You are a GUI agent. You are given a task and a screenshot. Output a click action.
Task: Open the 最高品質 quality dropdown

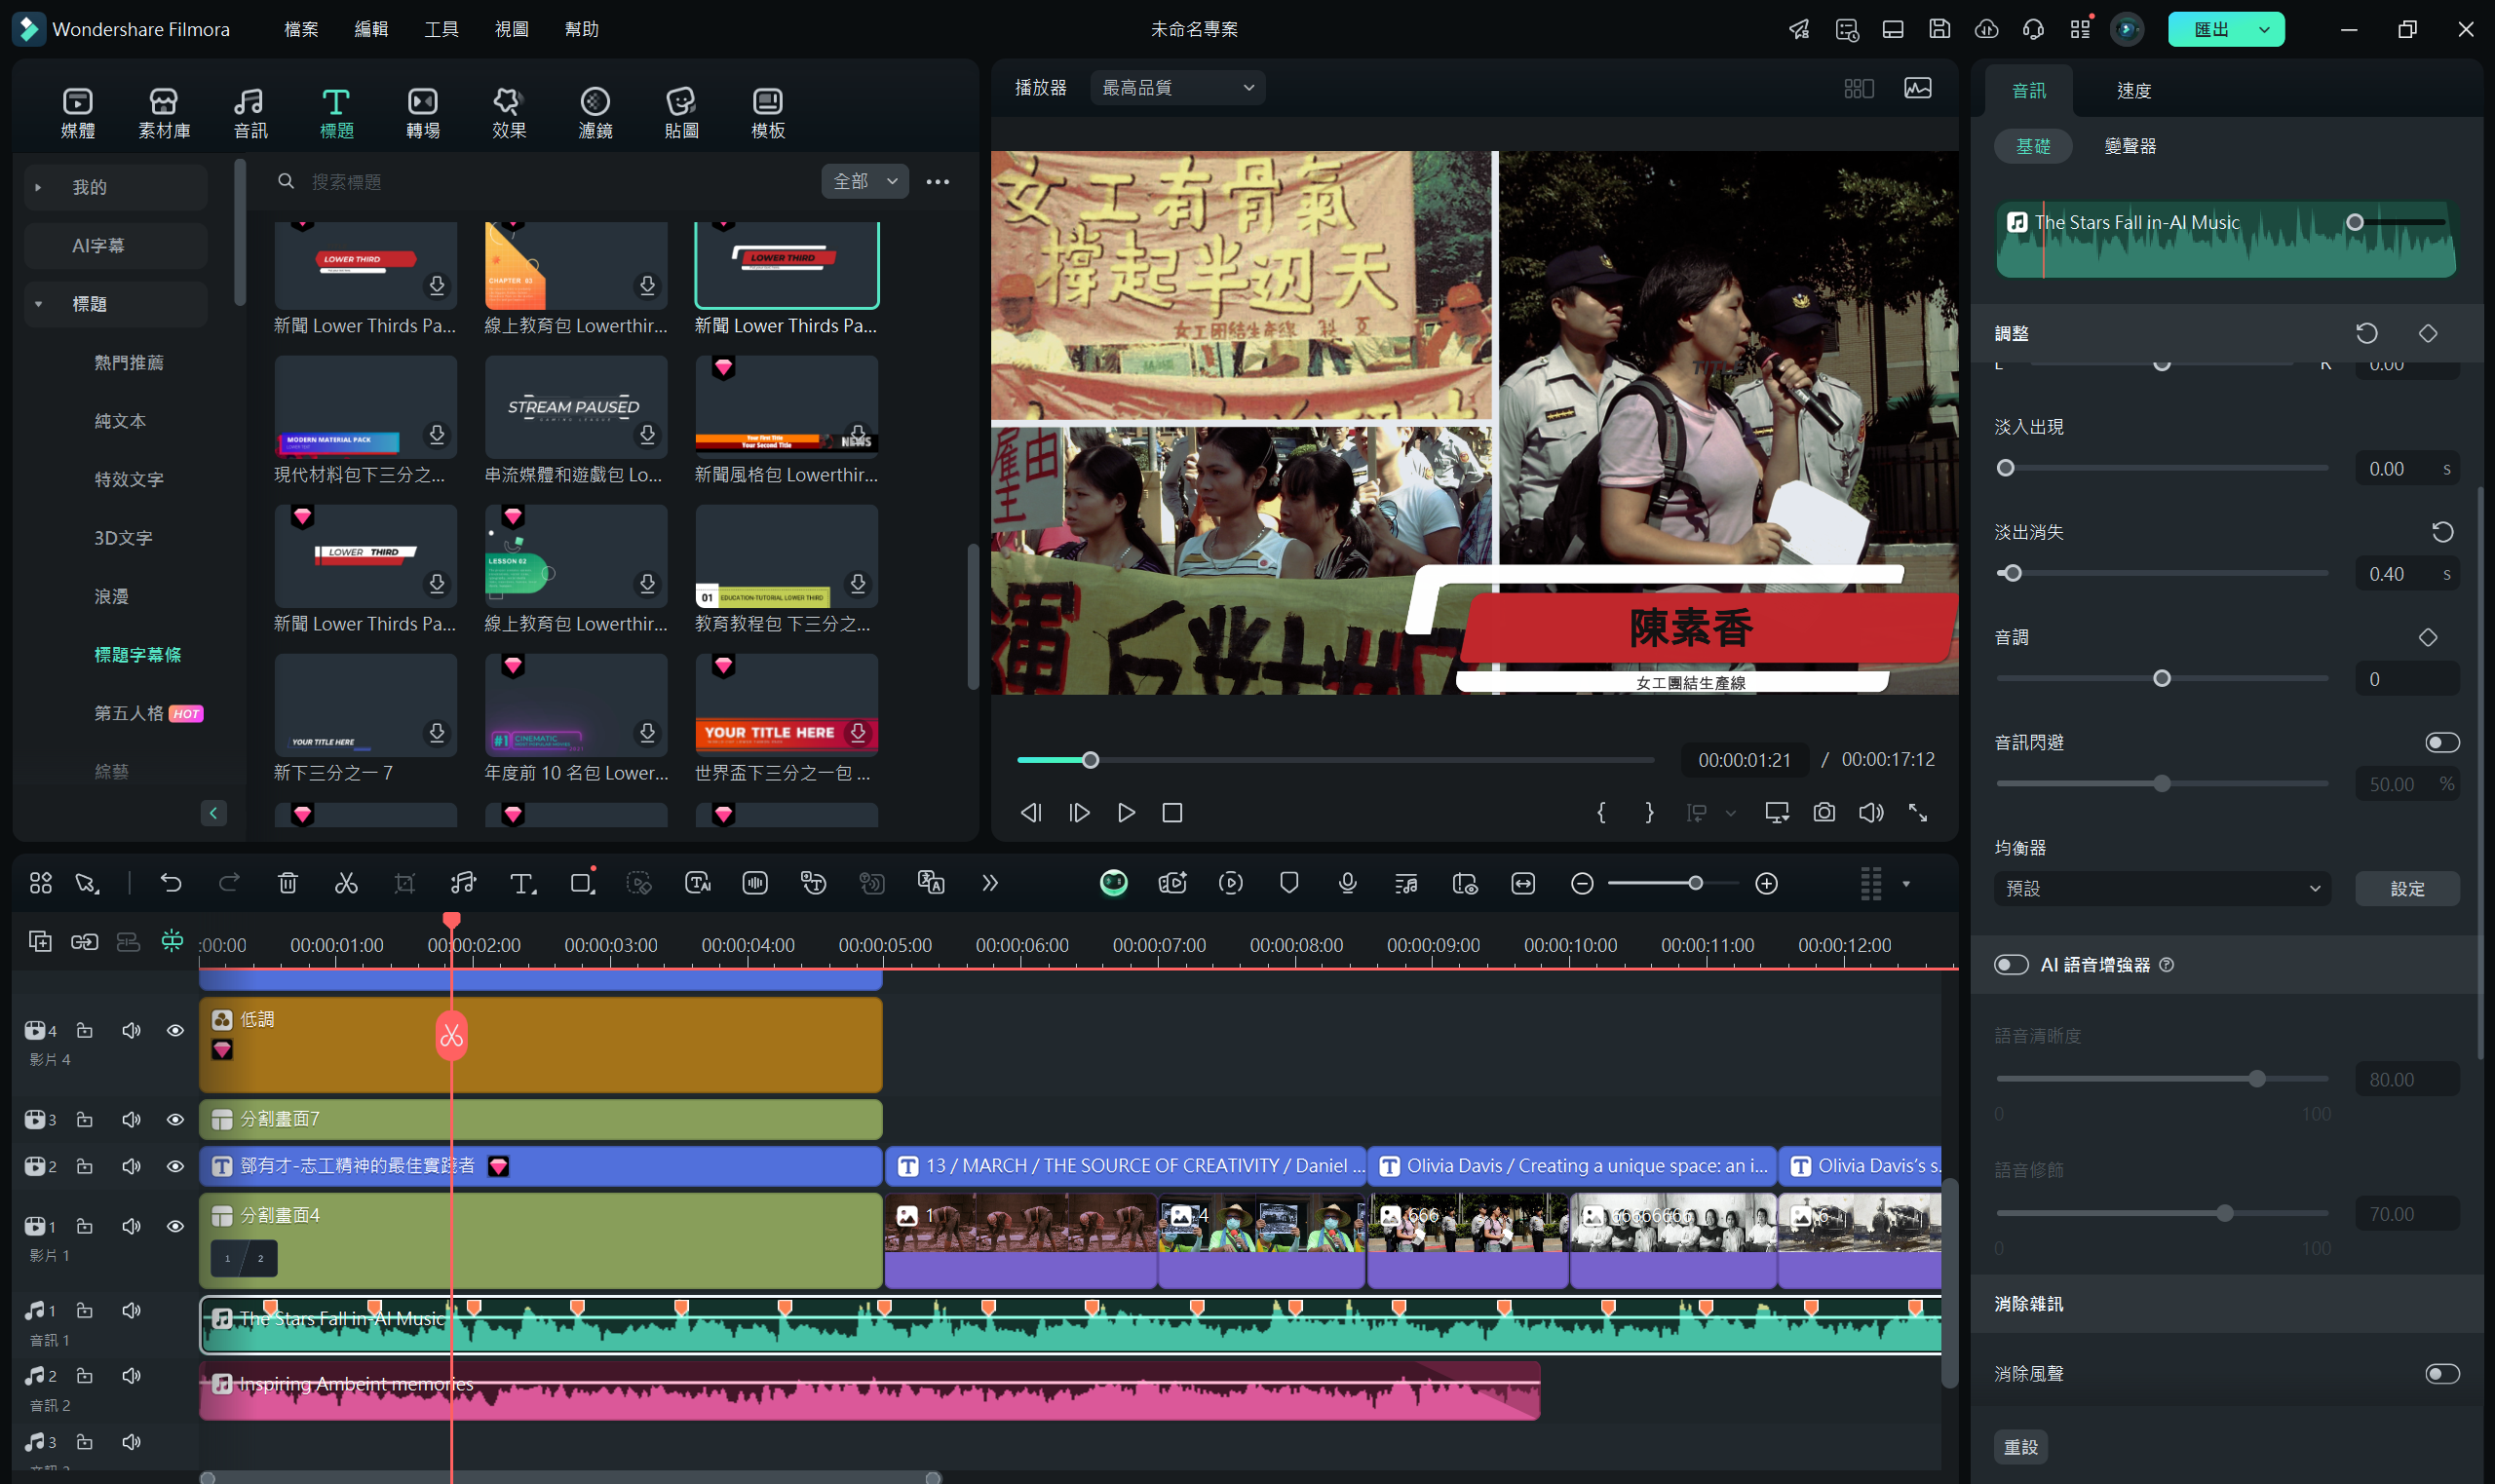click(1177, 88)
